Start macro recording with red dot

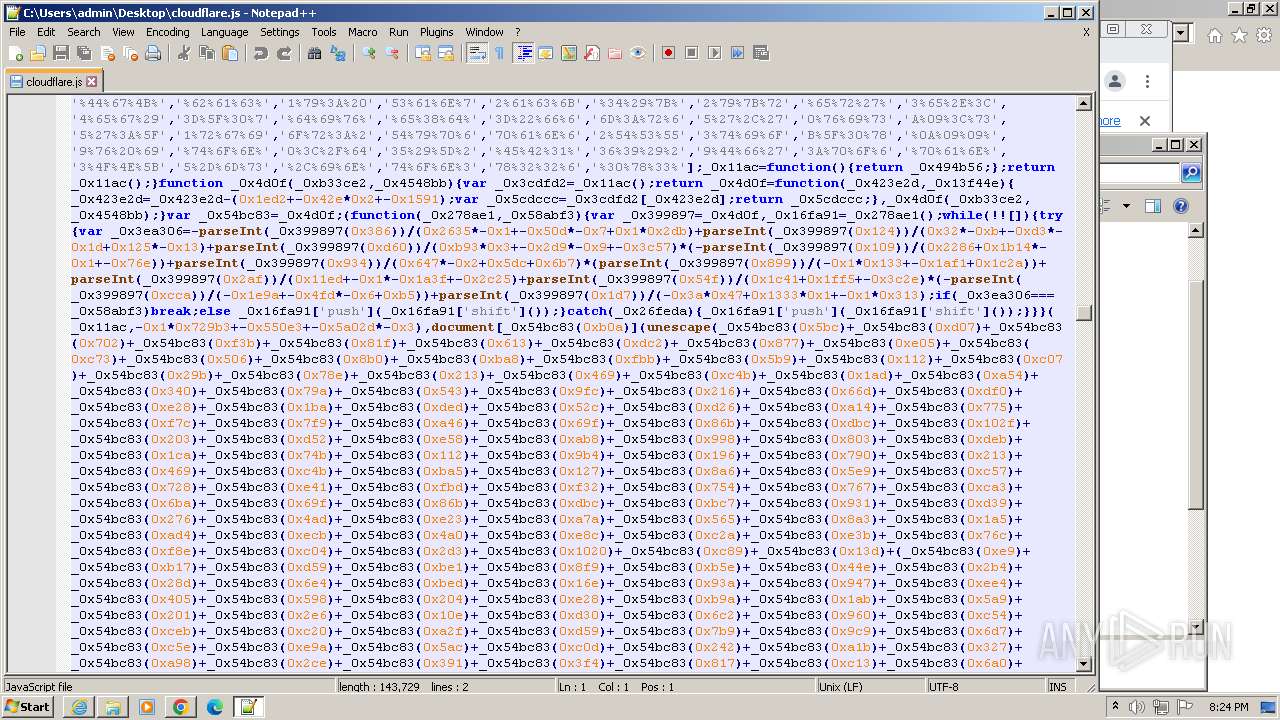click(668, 53)
